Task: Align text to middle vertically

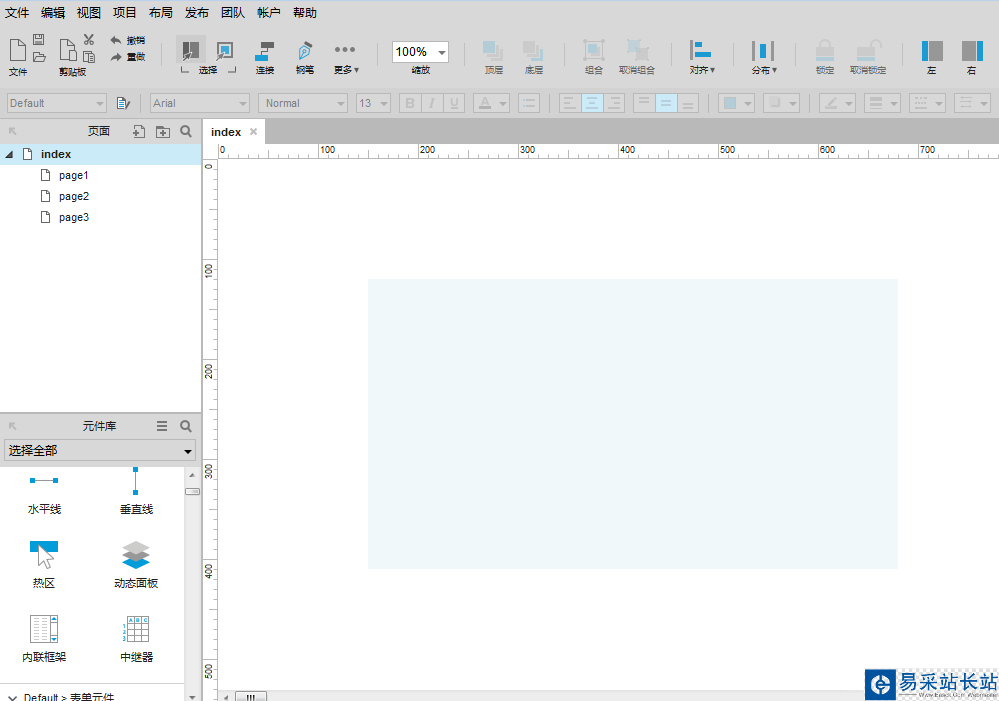Action: [666, 103]
